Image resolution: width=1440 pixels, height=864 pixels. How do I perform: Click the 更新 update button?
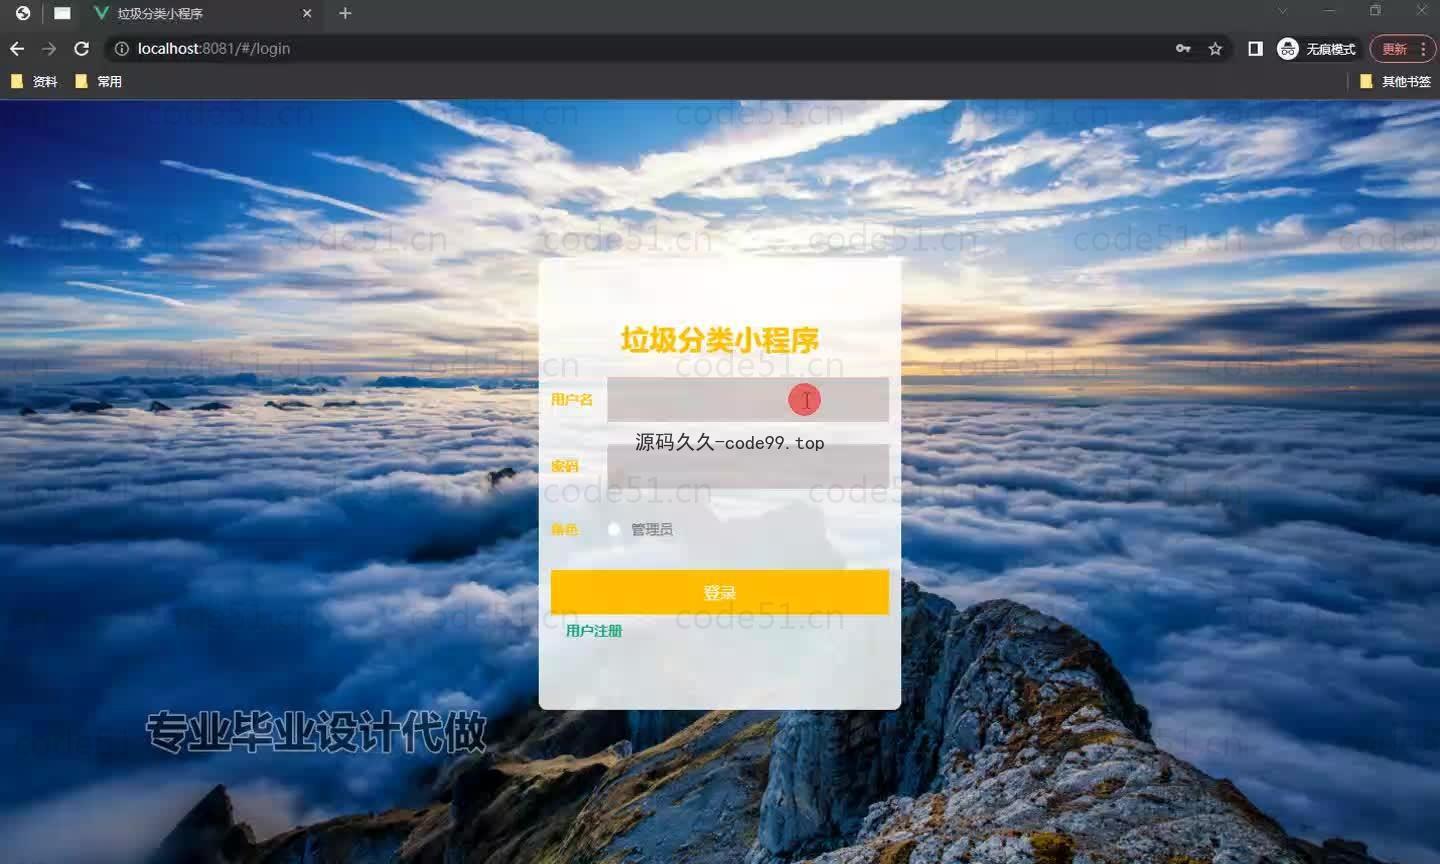coord(1394,49)
